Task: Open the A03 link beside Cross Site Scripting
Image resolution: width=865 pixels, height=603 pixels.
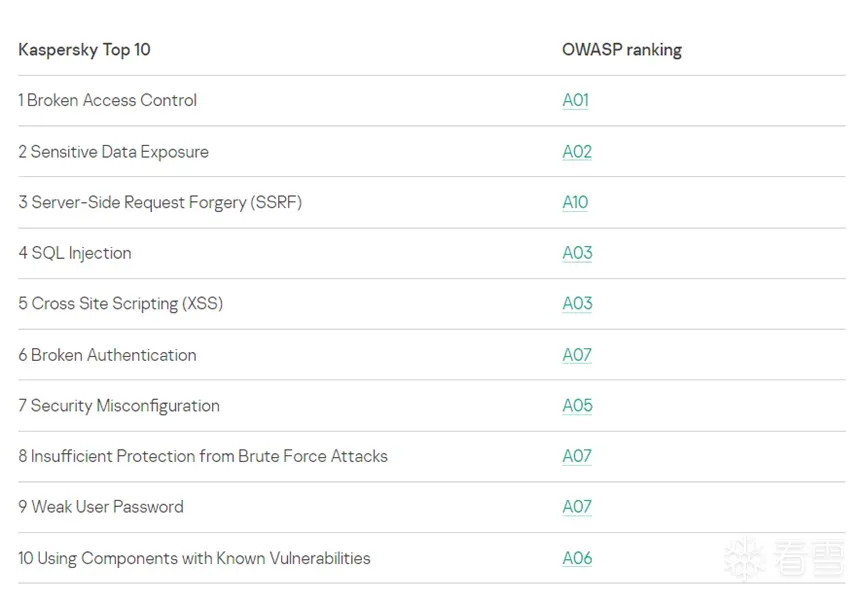Action: click(x=577, y=303)
